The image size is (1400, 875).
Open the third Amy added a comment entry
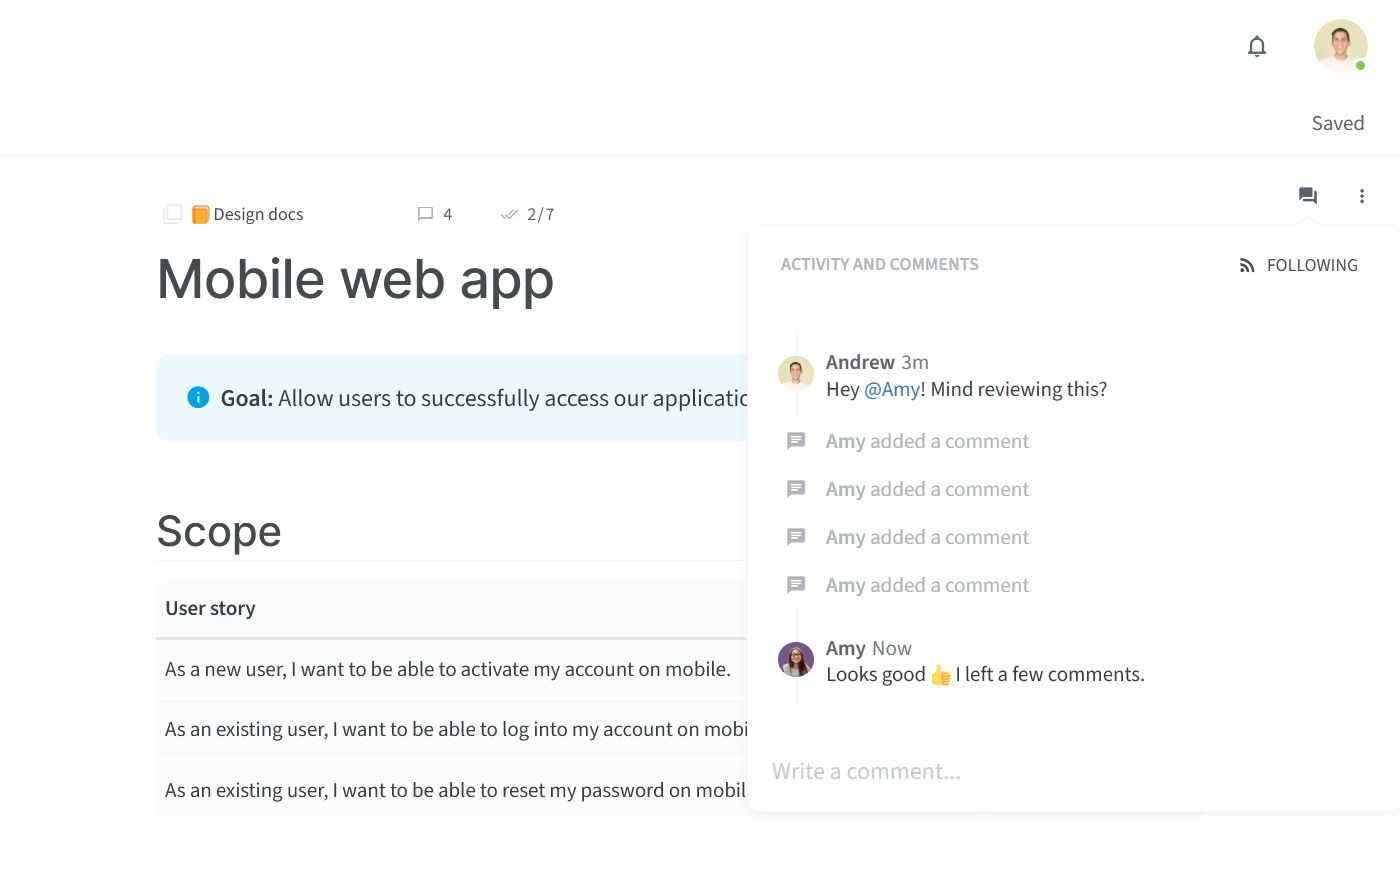pos(927,537)
